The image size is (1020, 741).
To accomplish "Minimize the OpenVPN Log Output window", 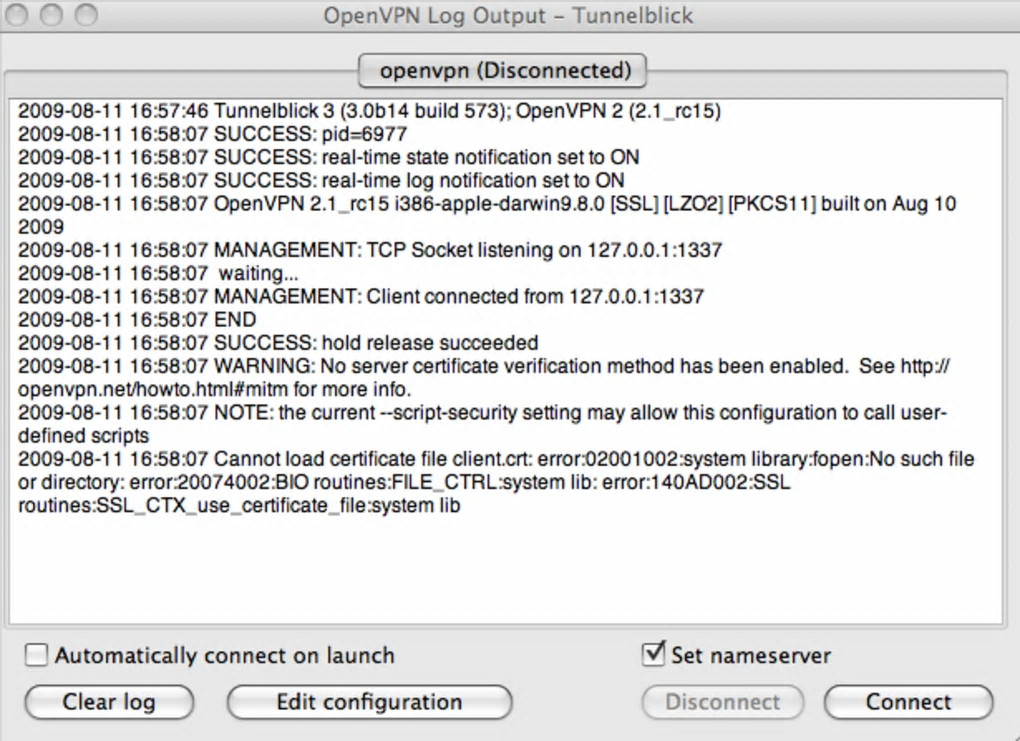I will pos(51,14).
